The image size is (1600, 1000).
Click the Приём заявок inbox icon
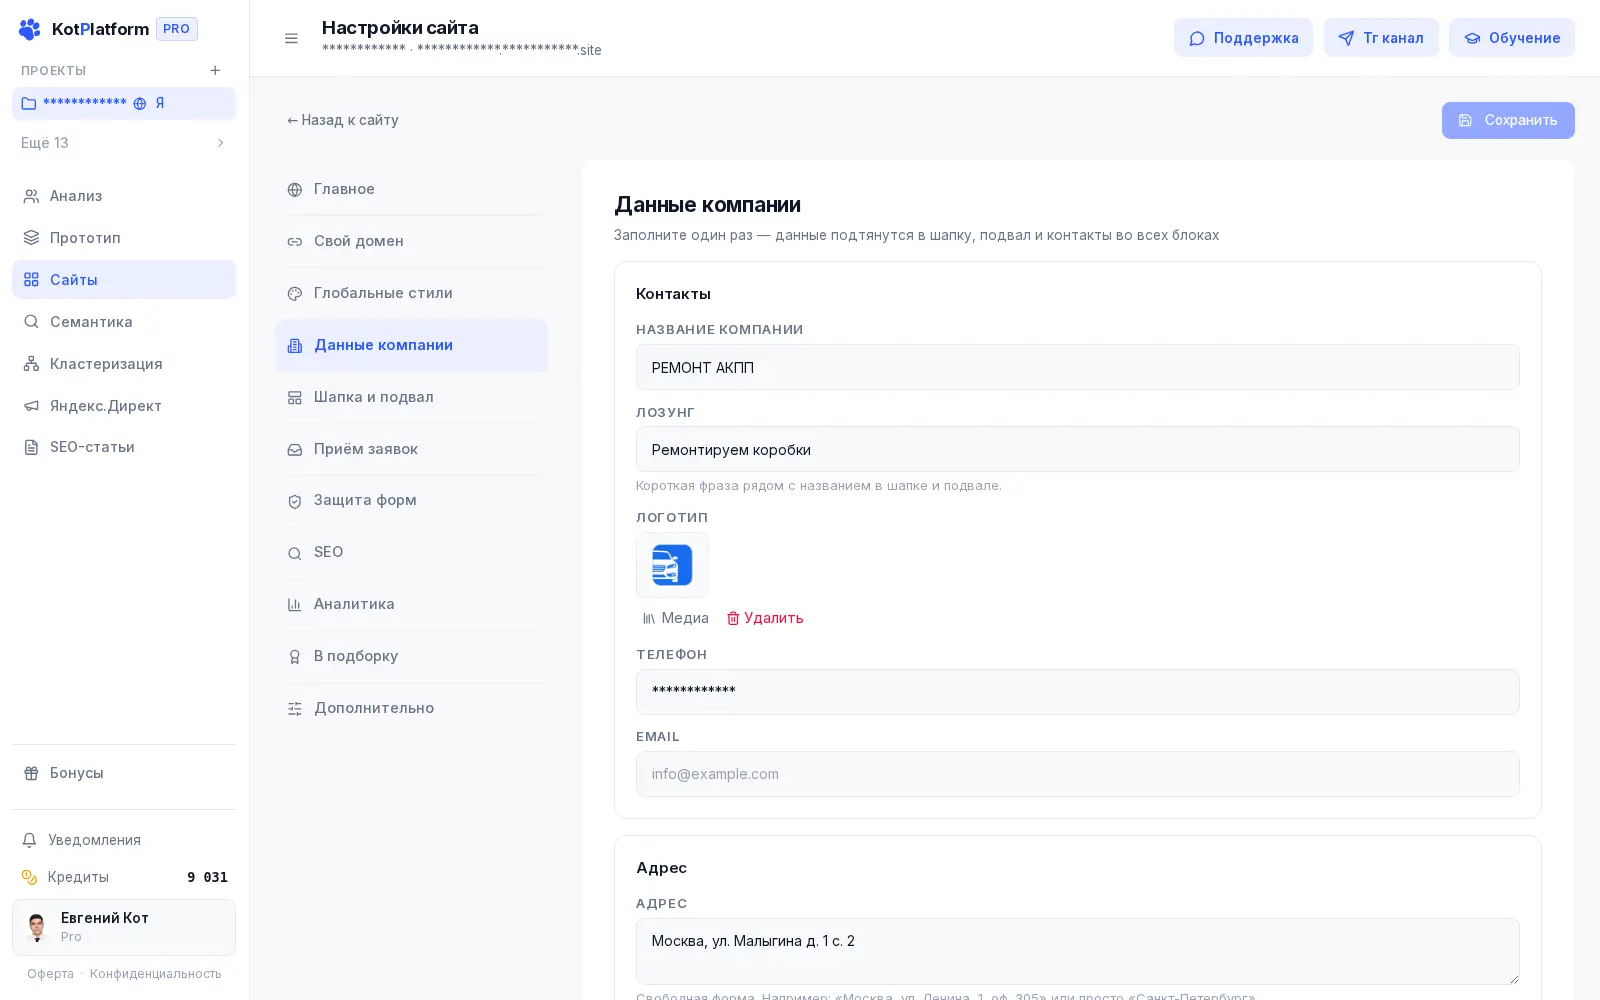tap(295, 450)
